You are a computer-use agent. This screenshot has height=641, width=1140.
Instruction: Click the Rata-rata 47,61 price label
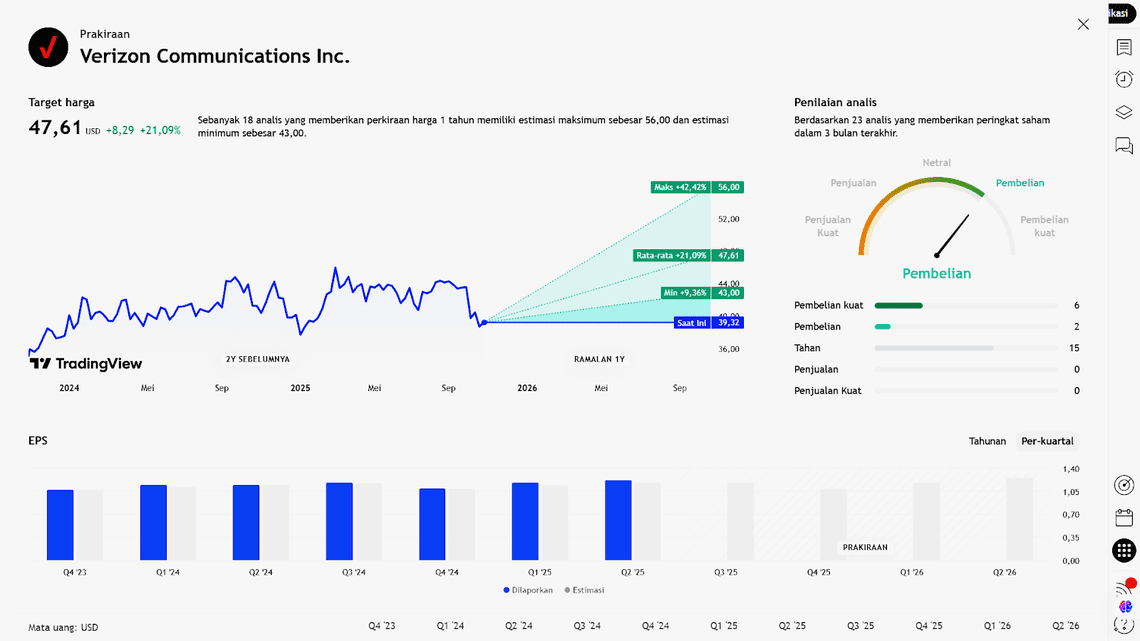tap(689, 255)
